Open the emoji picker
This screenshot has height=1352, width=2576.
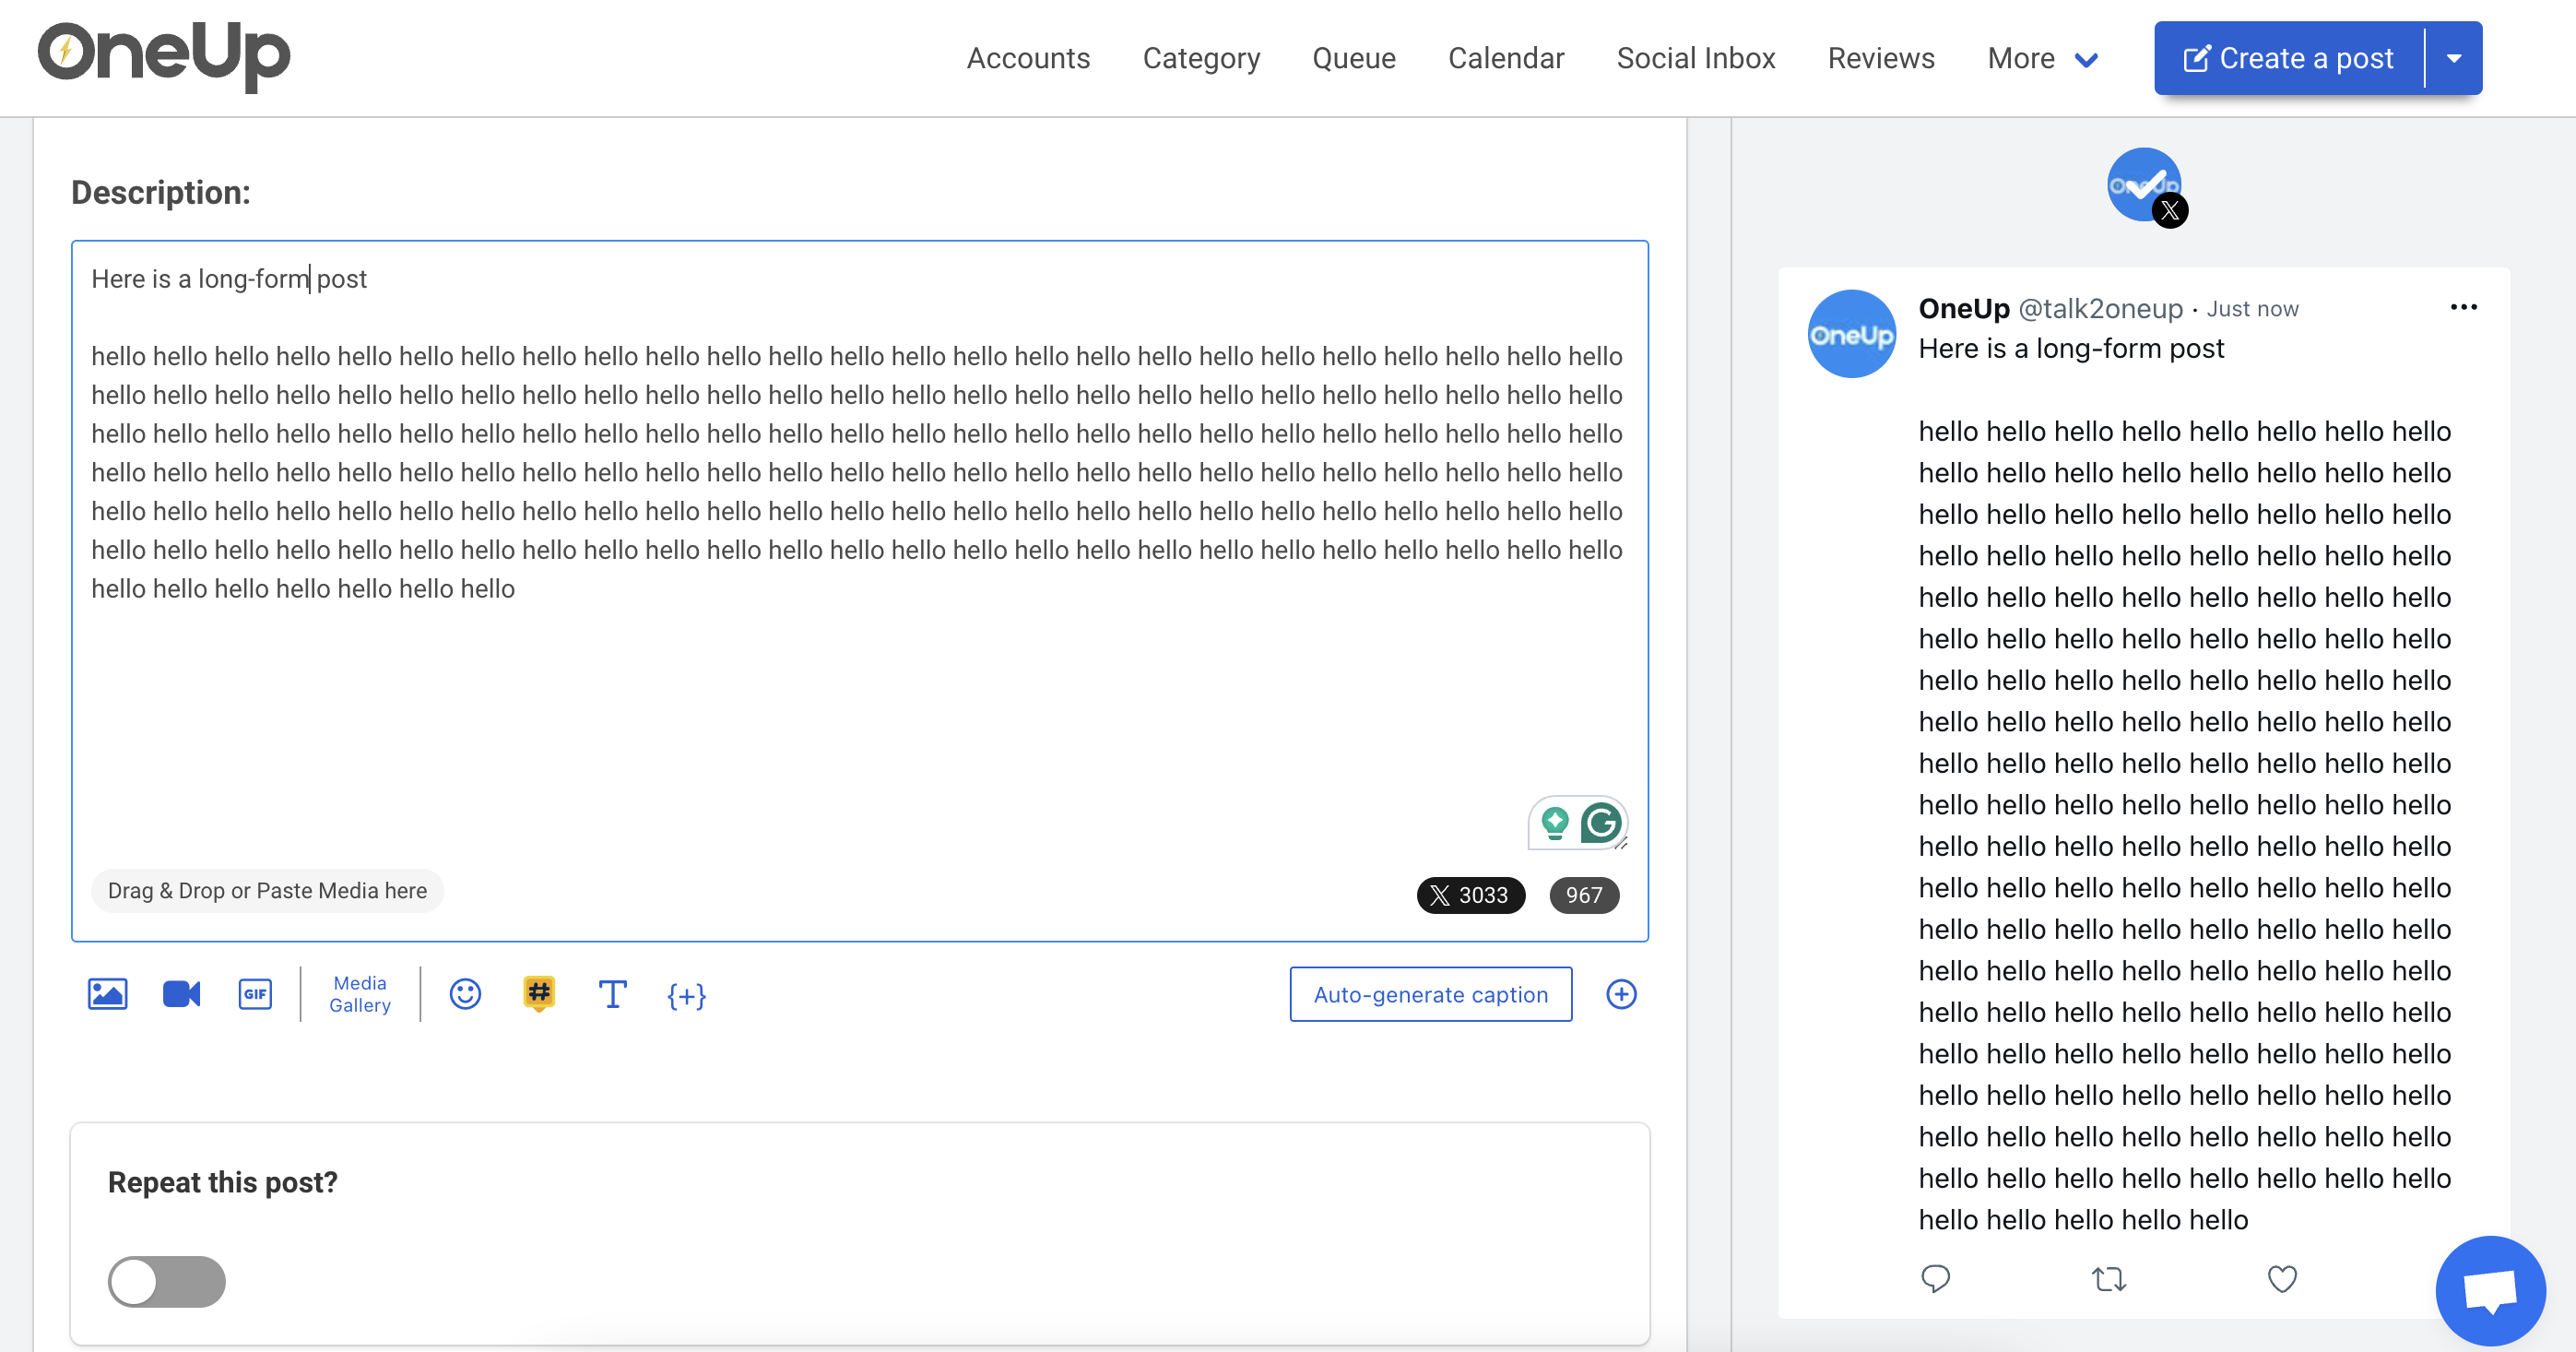(x=465, y=994)
